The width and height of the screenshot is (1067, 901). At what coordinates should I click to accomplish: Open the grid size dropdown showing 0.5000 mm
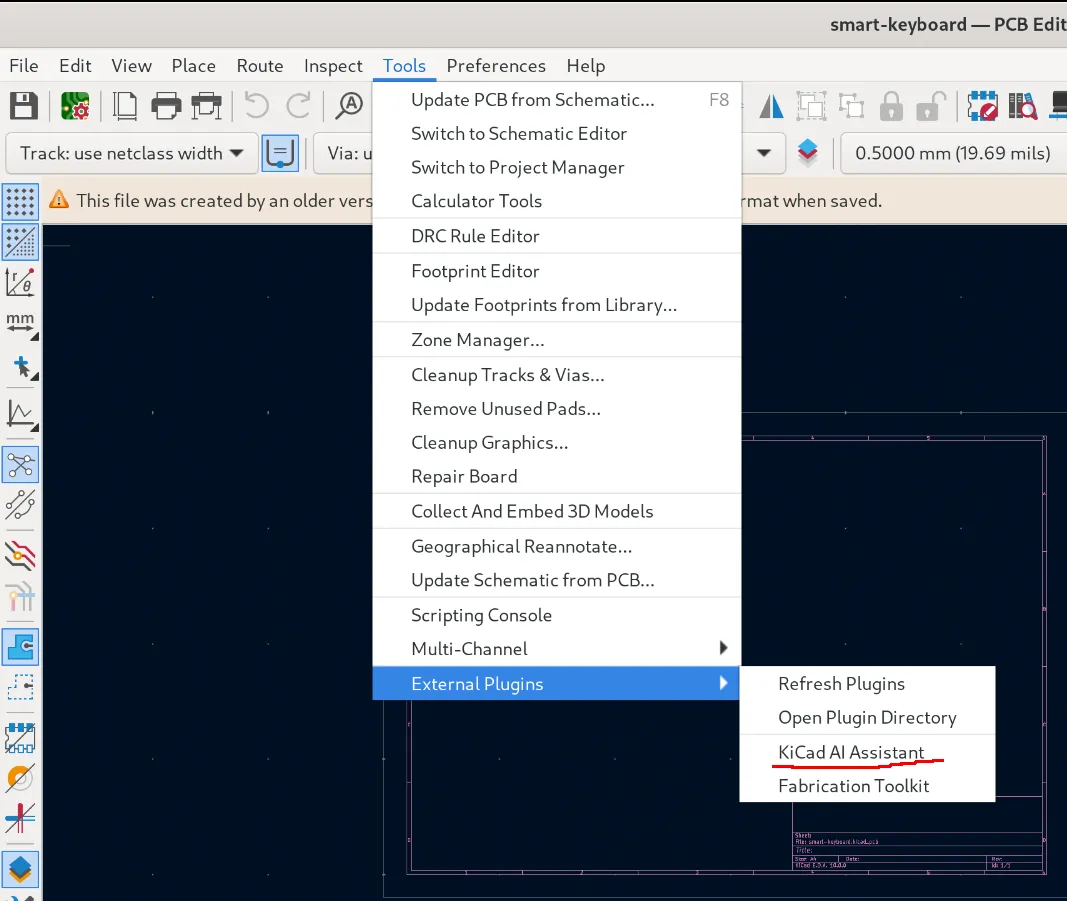(953, 153)
